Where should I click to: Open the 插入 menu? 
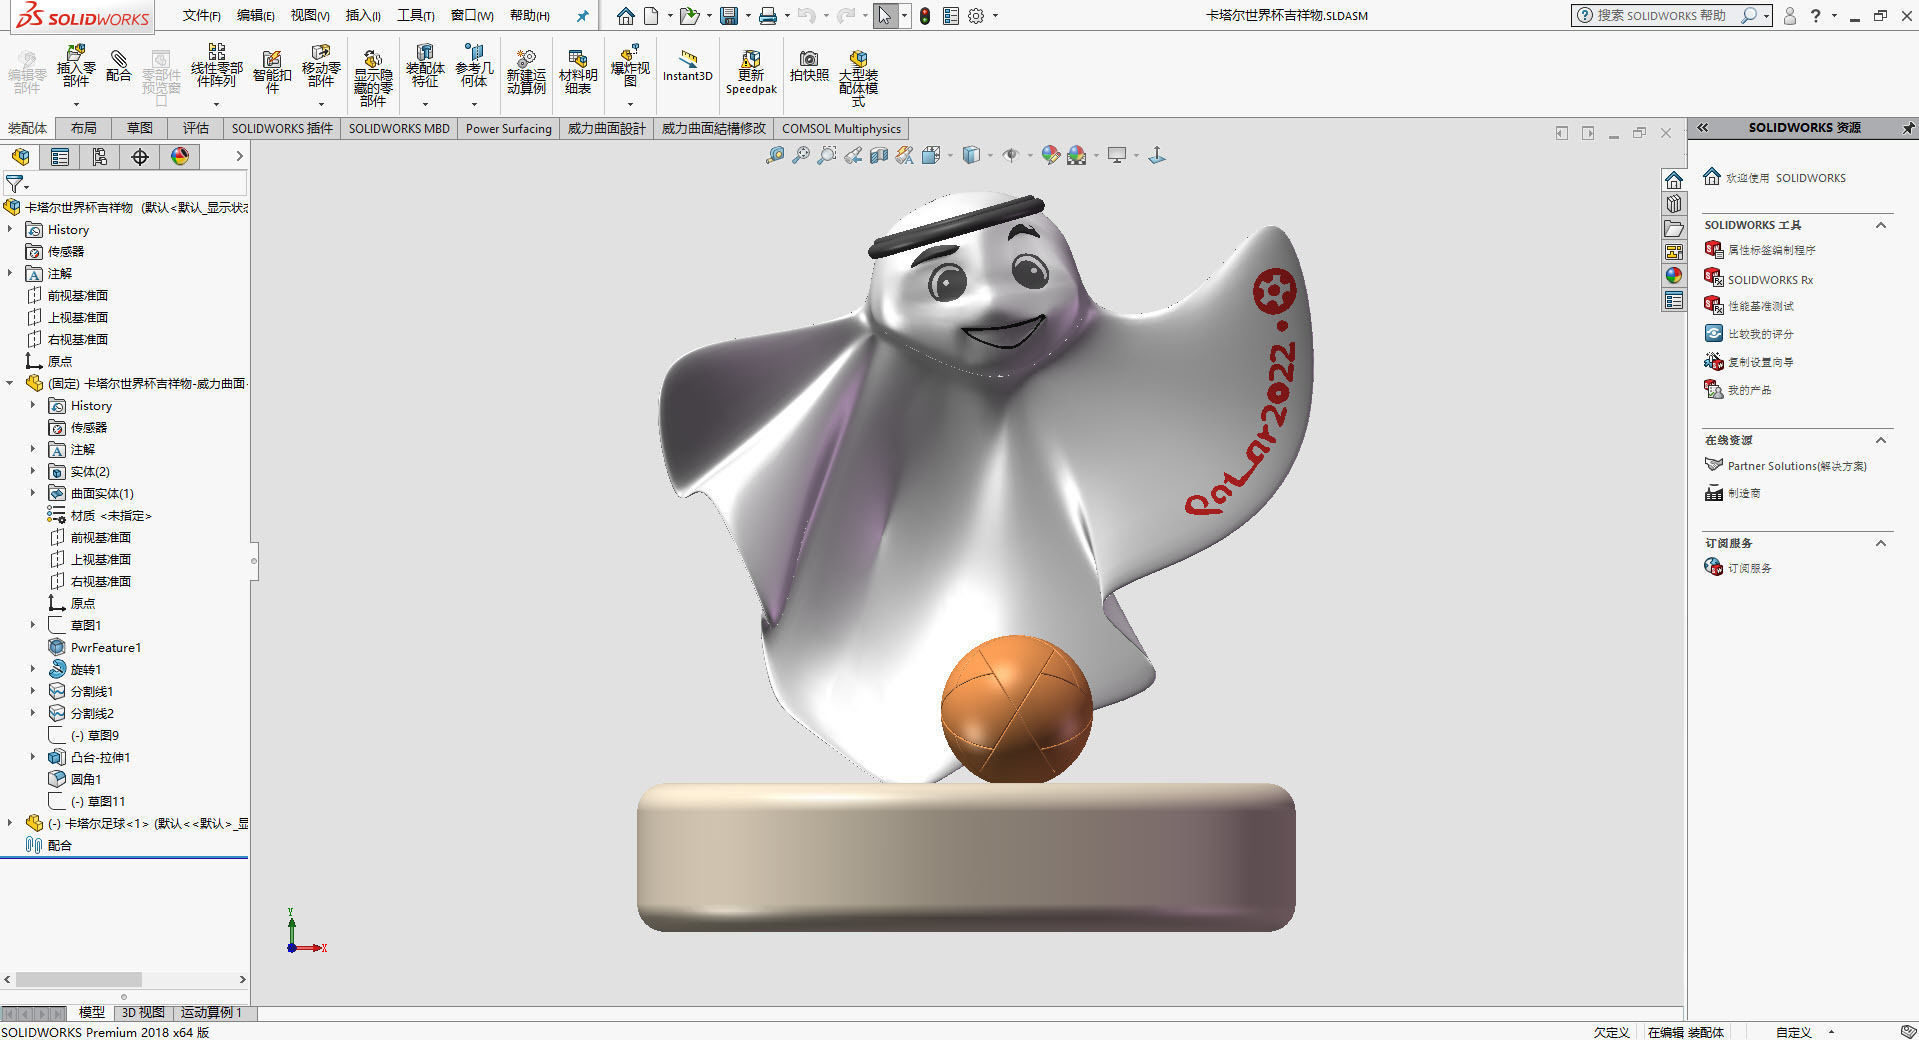coord(362,16)
